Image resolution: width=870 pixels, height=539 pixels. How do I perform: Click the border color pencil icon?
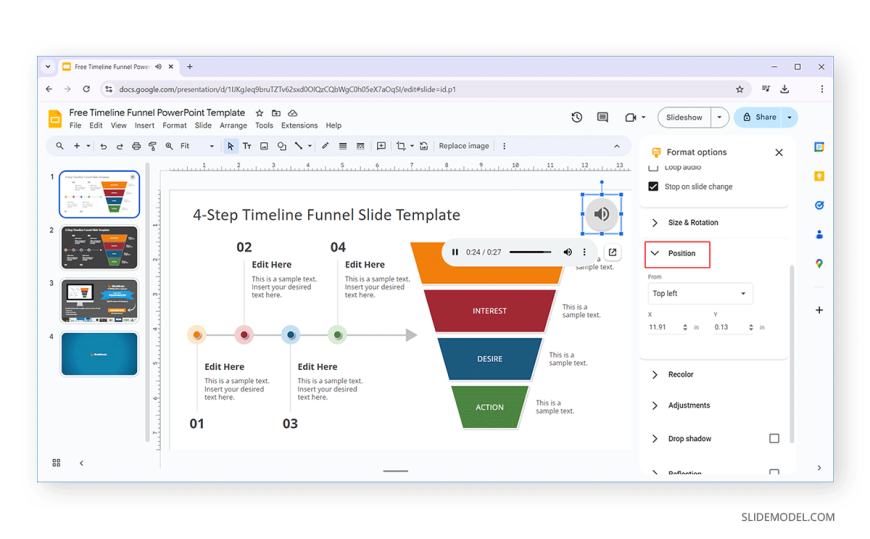(x=325, y=146)
